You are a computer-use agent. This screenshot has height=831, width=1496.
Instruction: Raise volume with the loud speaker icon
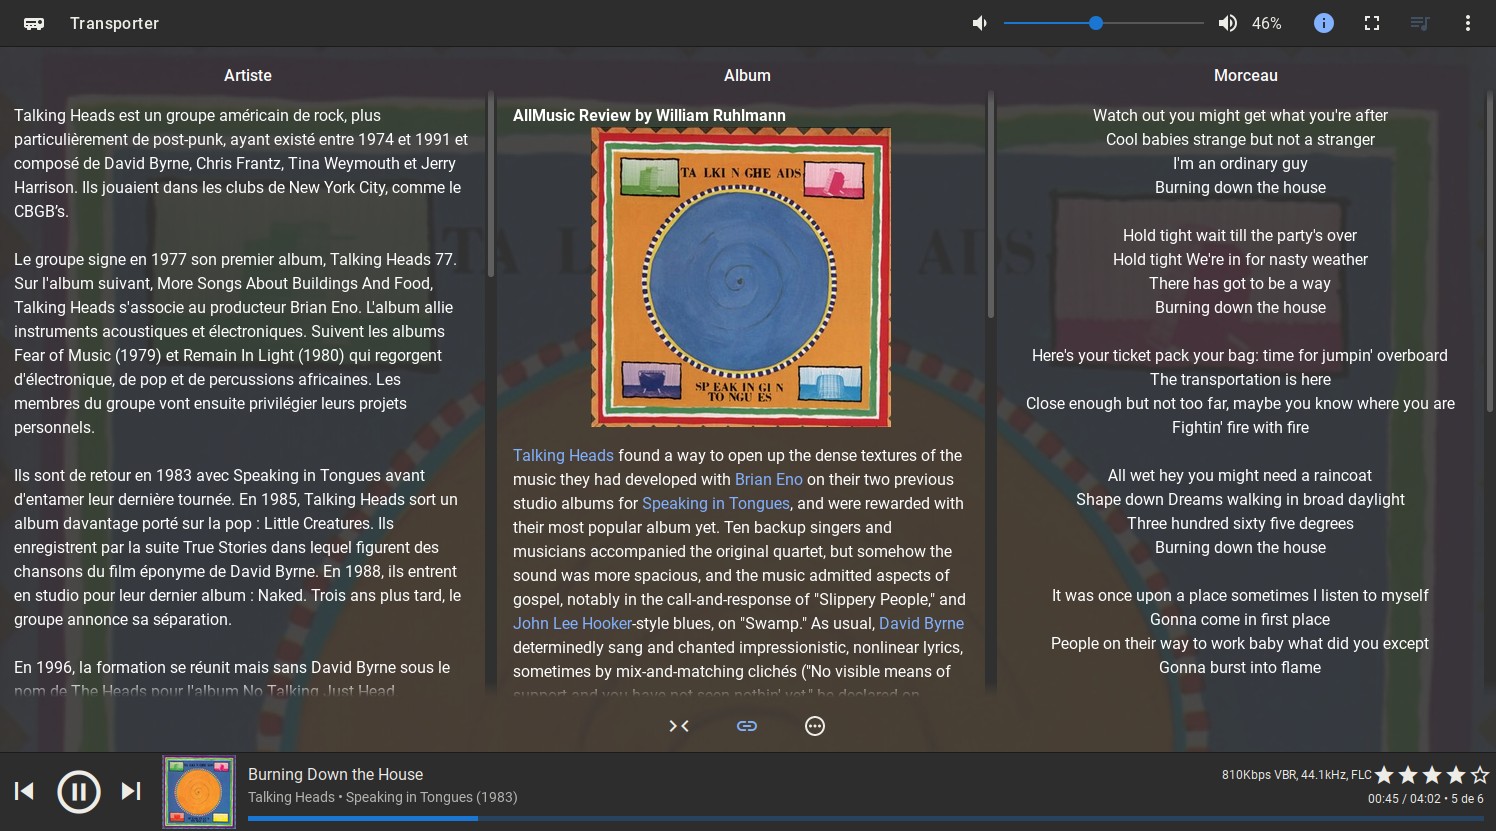point(1227,23)
